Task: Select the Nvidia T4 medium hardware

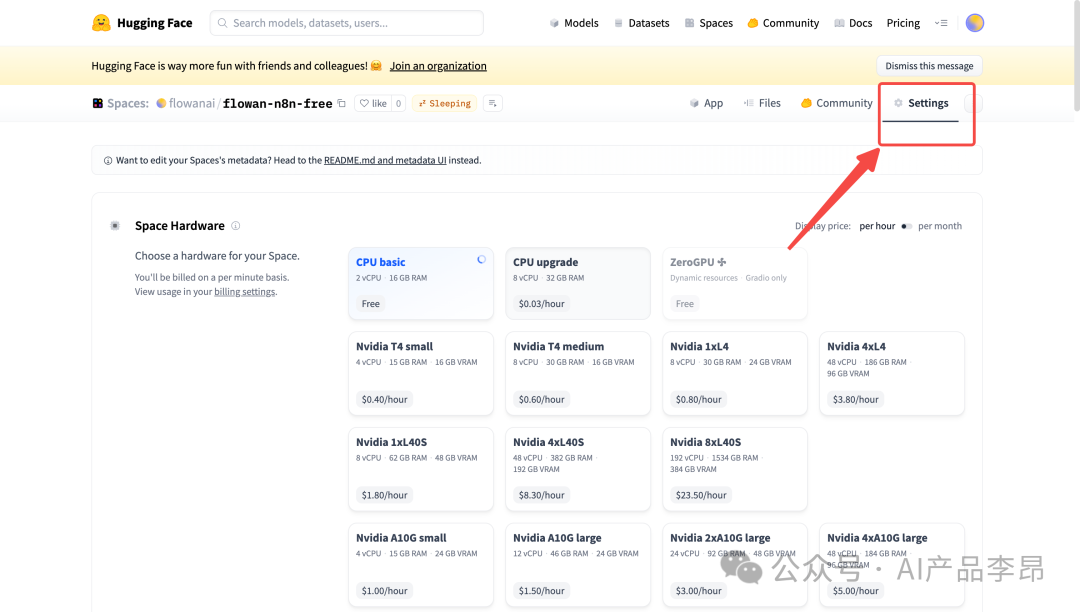Action: coord(578,373)
